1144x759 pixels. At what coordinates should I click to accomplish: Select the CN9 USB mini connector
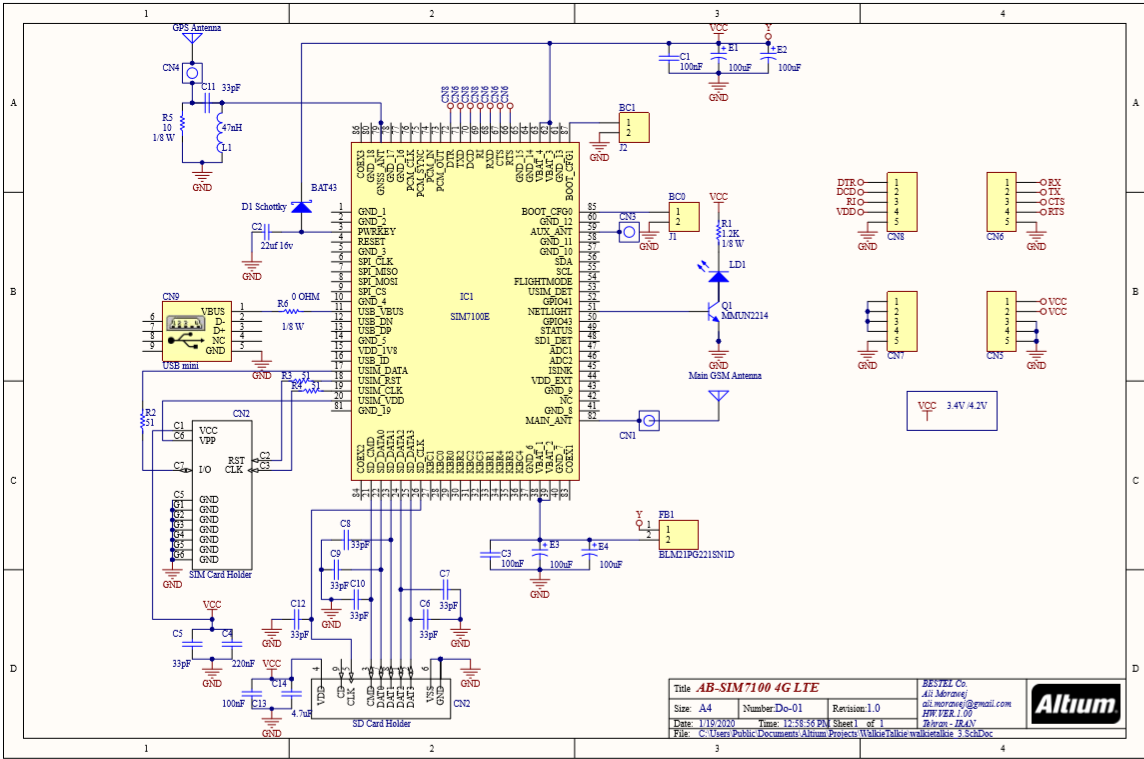196,331
